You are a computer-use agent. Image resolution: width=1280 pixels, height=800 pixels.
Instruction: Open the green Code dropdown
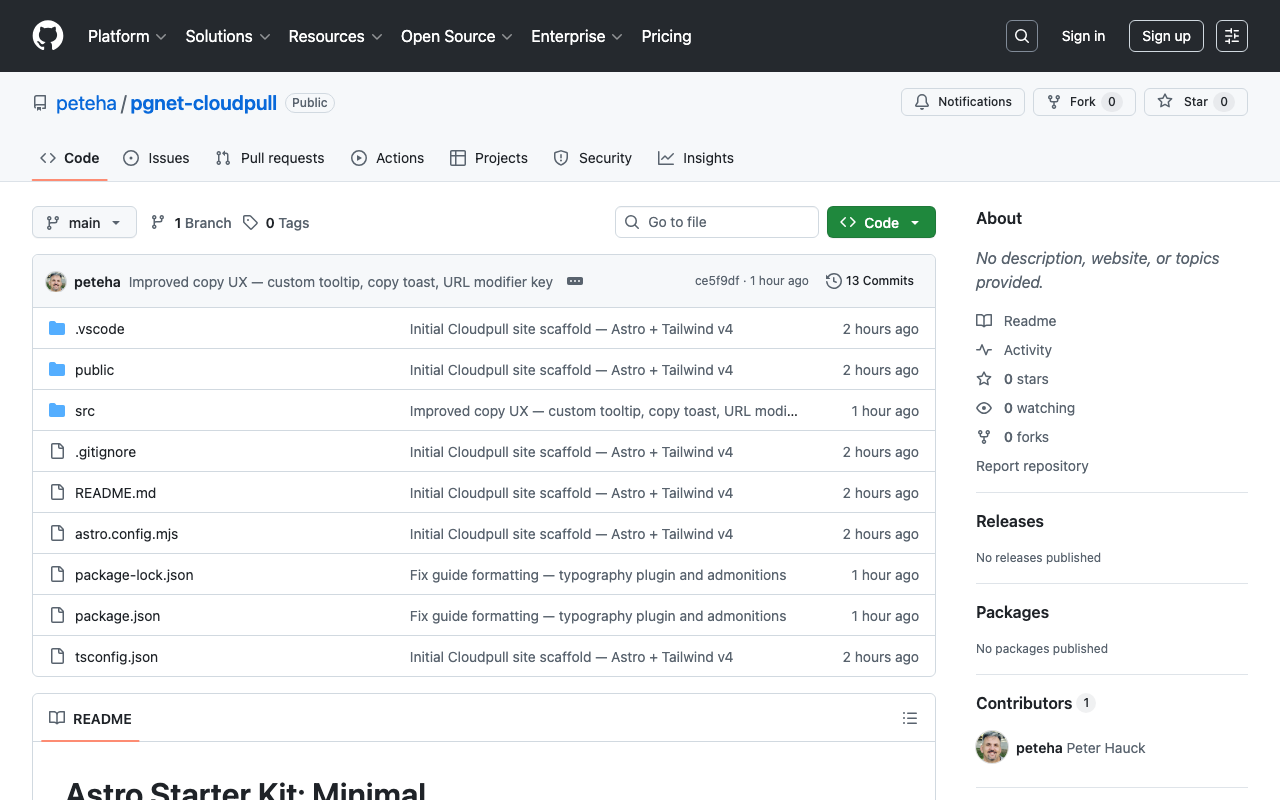881,222
